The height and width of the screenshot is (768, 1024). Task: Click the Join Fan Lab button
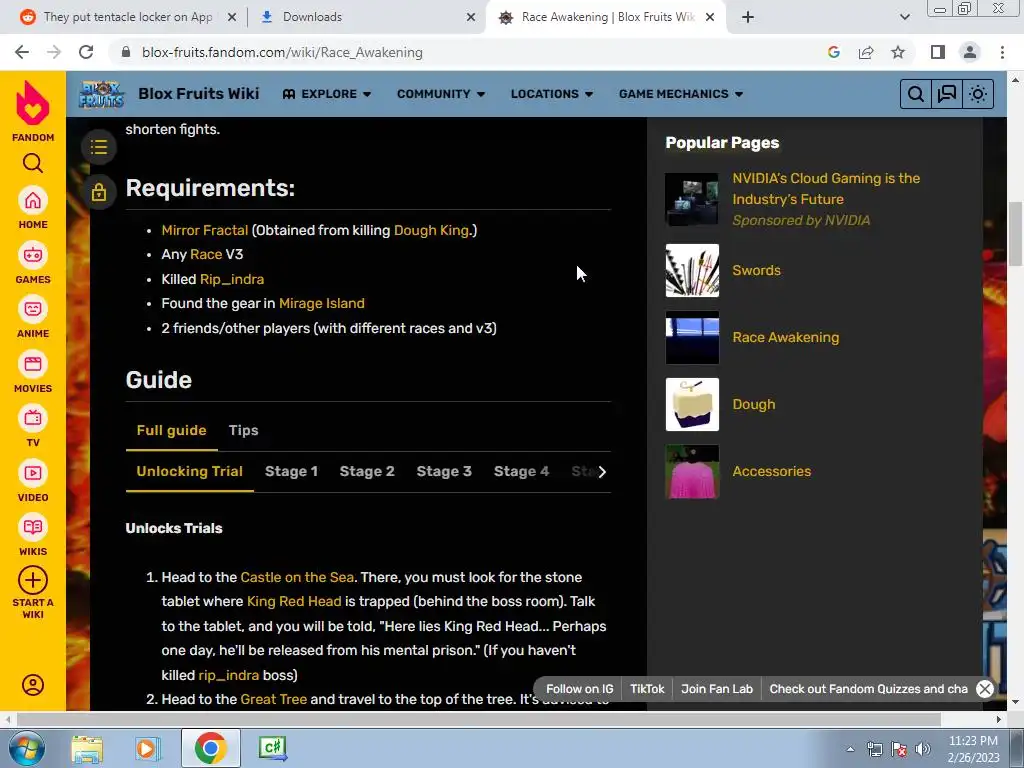pyautogui.click(x=716, y=689)
